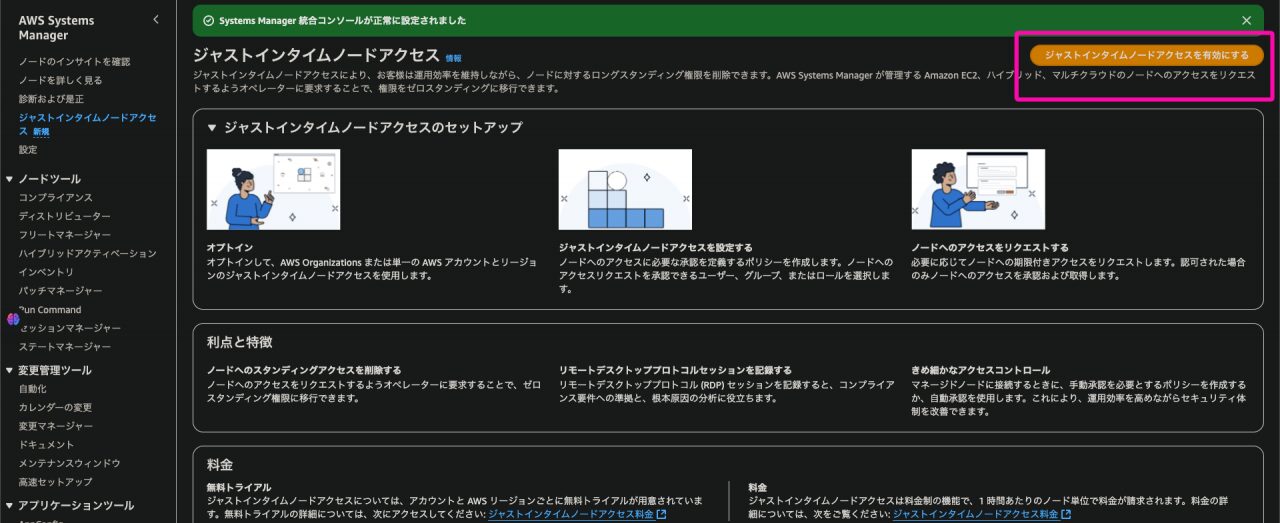Image resolution: width=1280 pixels, height=523 pixels.
Task: Open 高速セットアップ page
Action: 55,482
